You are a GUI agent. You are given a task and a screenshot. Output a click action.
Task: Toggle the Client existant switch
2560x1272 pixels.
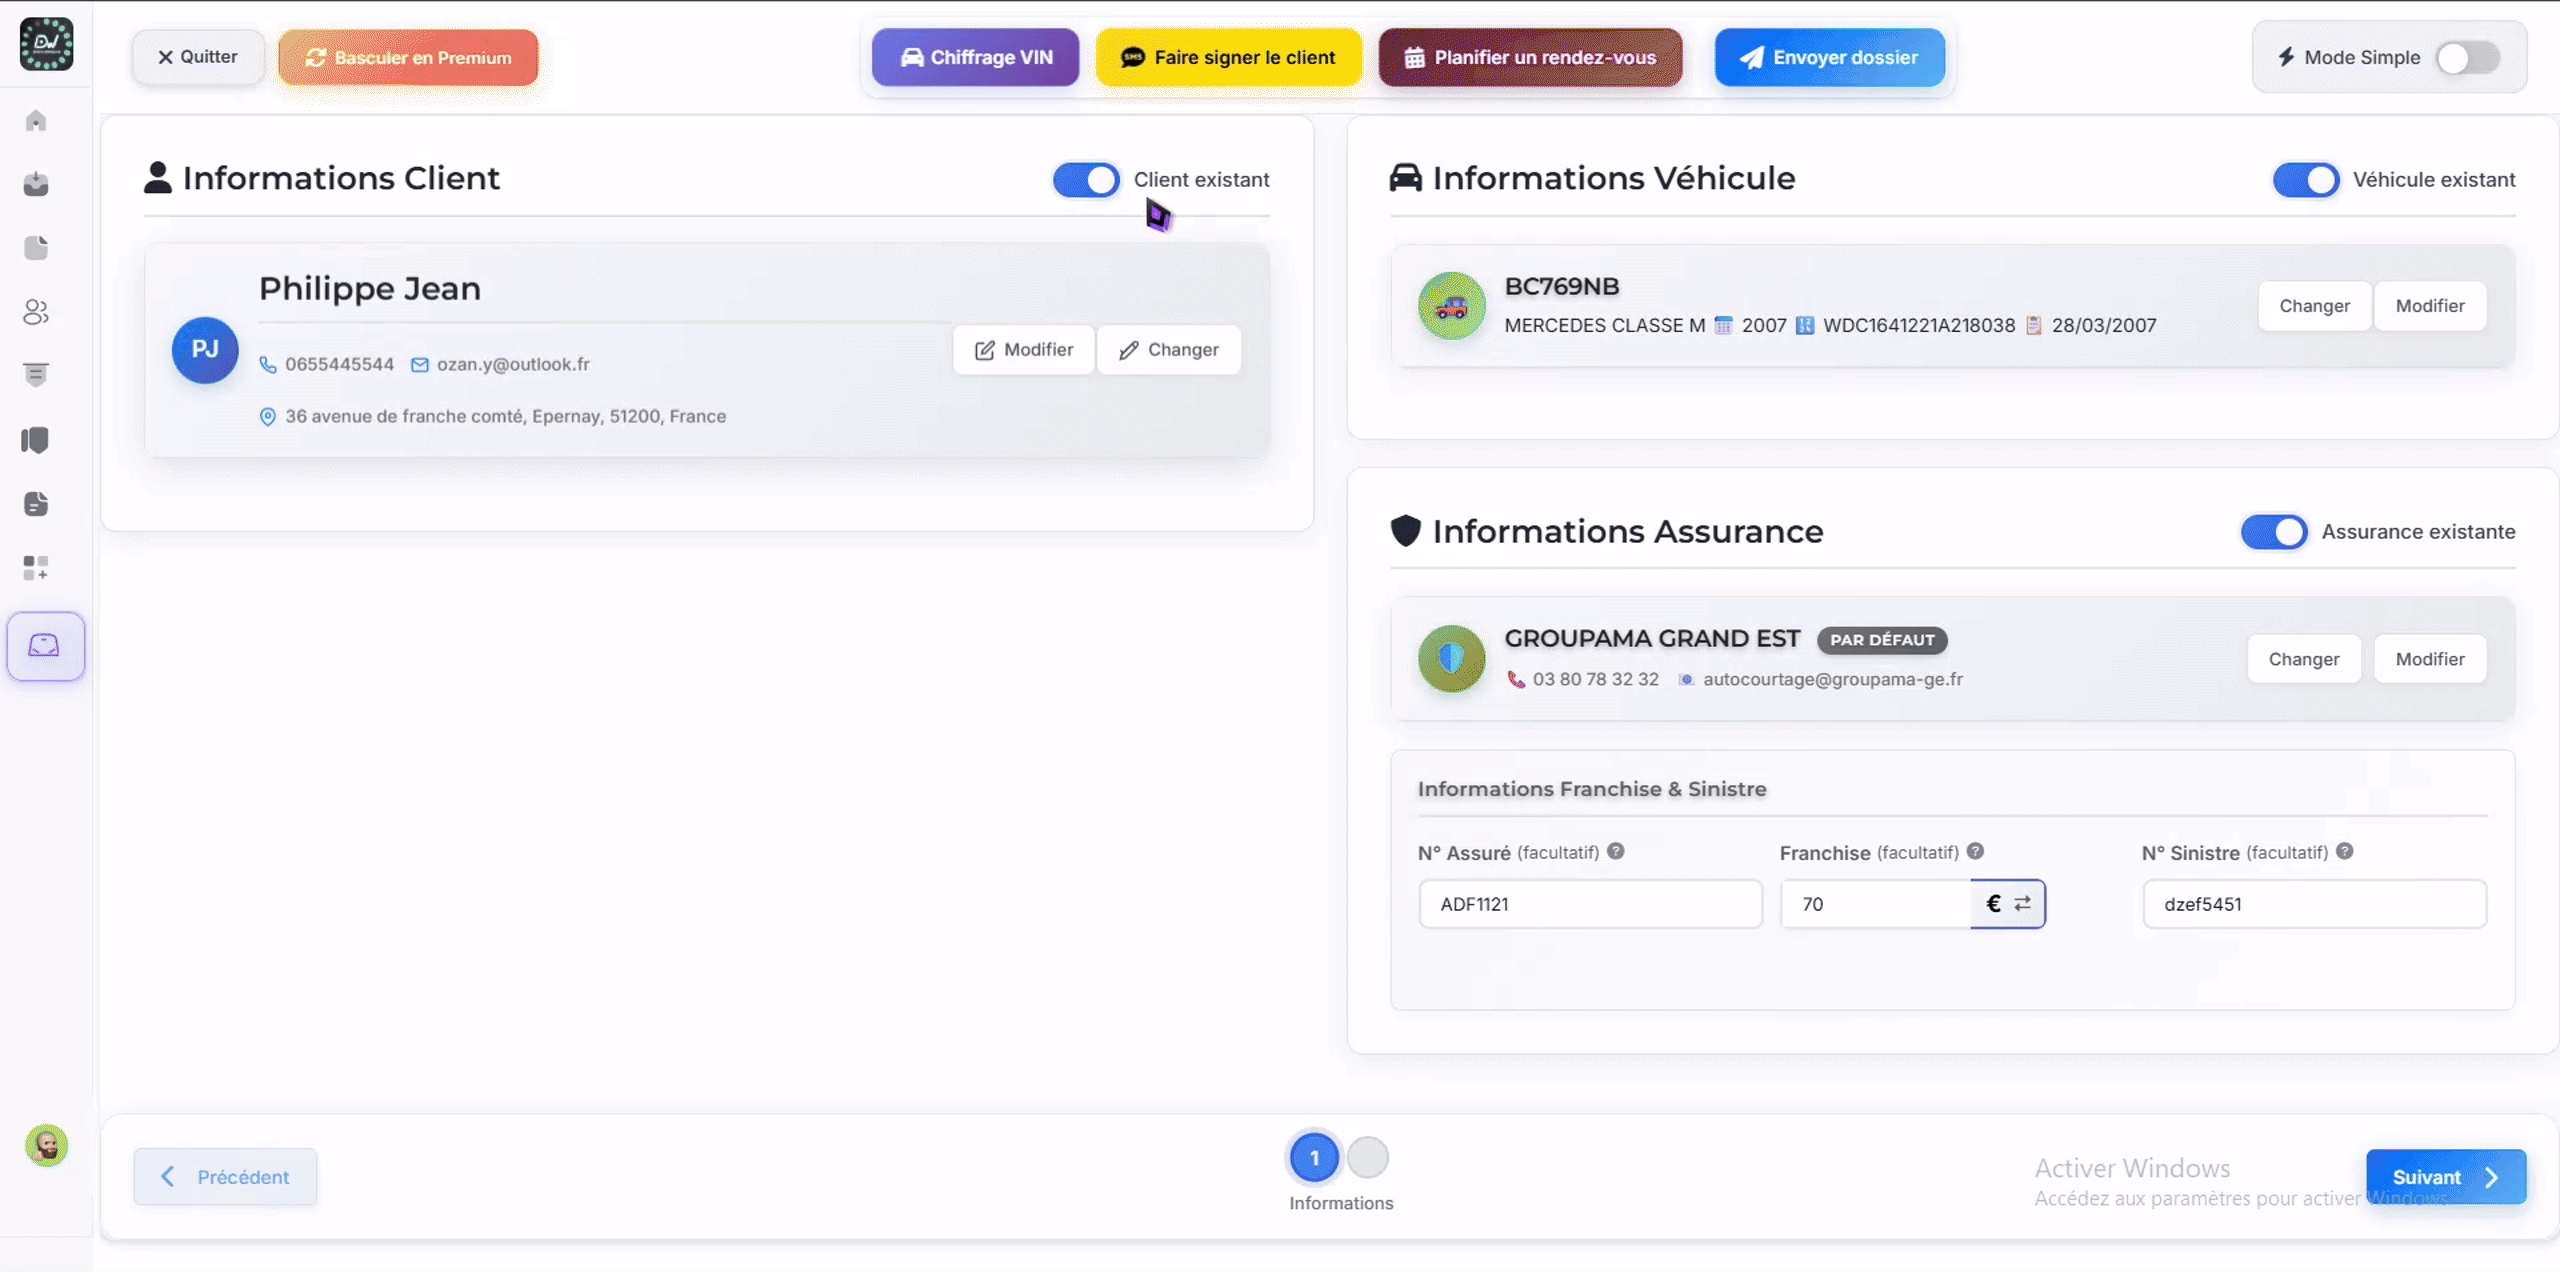1086,180
